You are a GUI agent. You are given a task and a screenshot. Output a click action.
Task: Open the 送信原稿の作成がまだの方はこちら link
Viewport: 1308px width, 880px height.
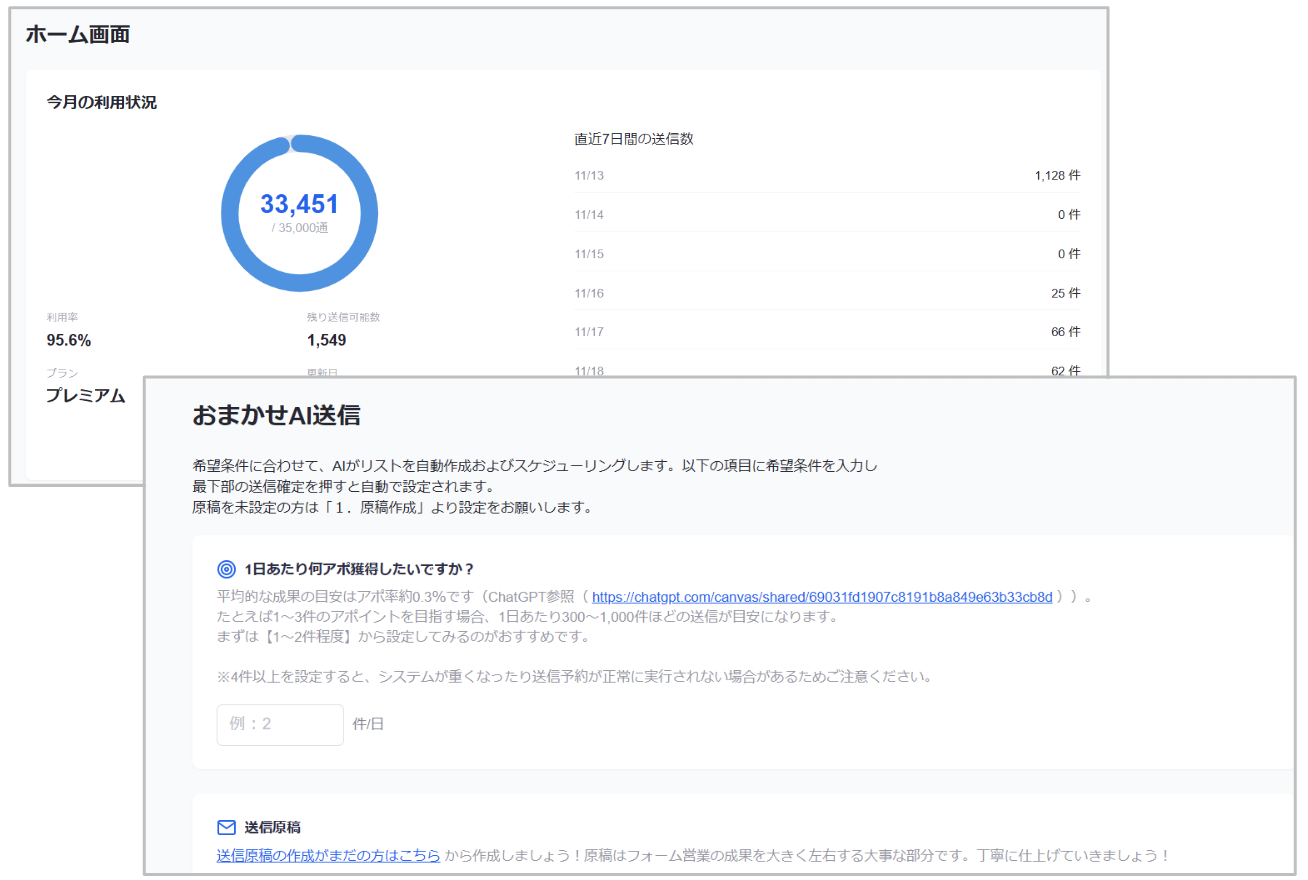328,856
